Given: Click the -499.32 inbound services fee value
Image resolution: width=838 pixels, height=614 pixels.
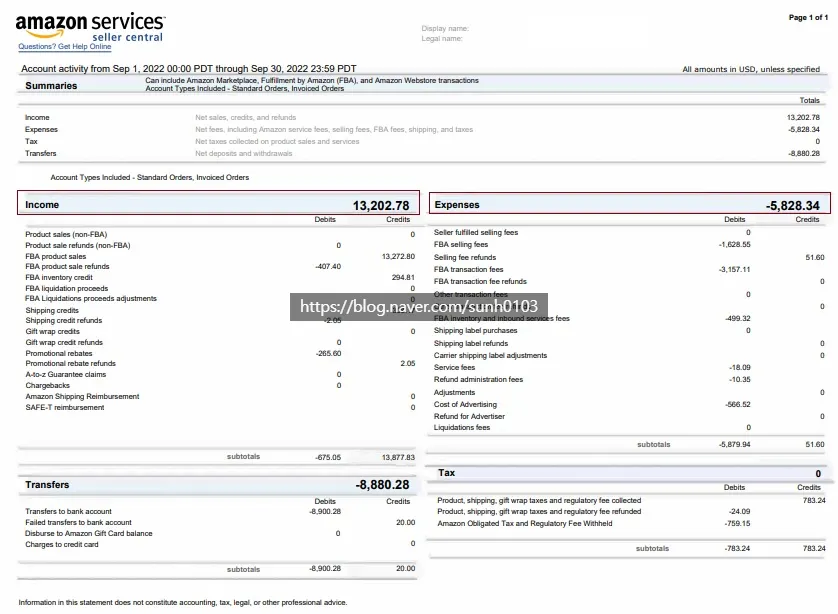Looking at the screenshot, I should tap(738, 318).
